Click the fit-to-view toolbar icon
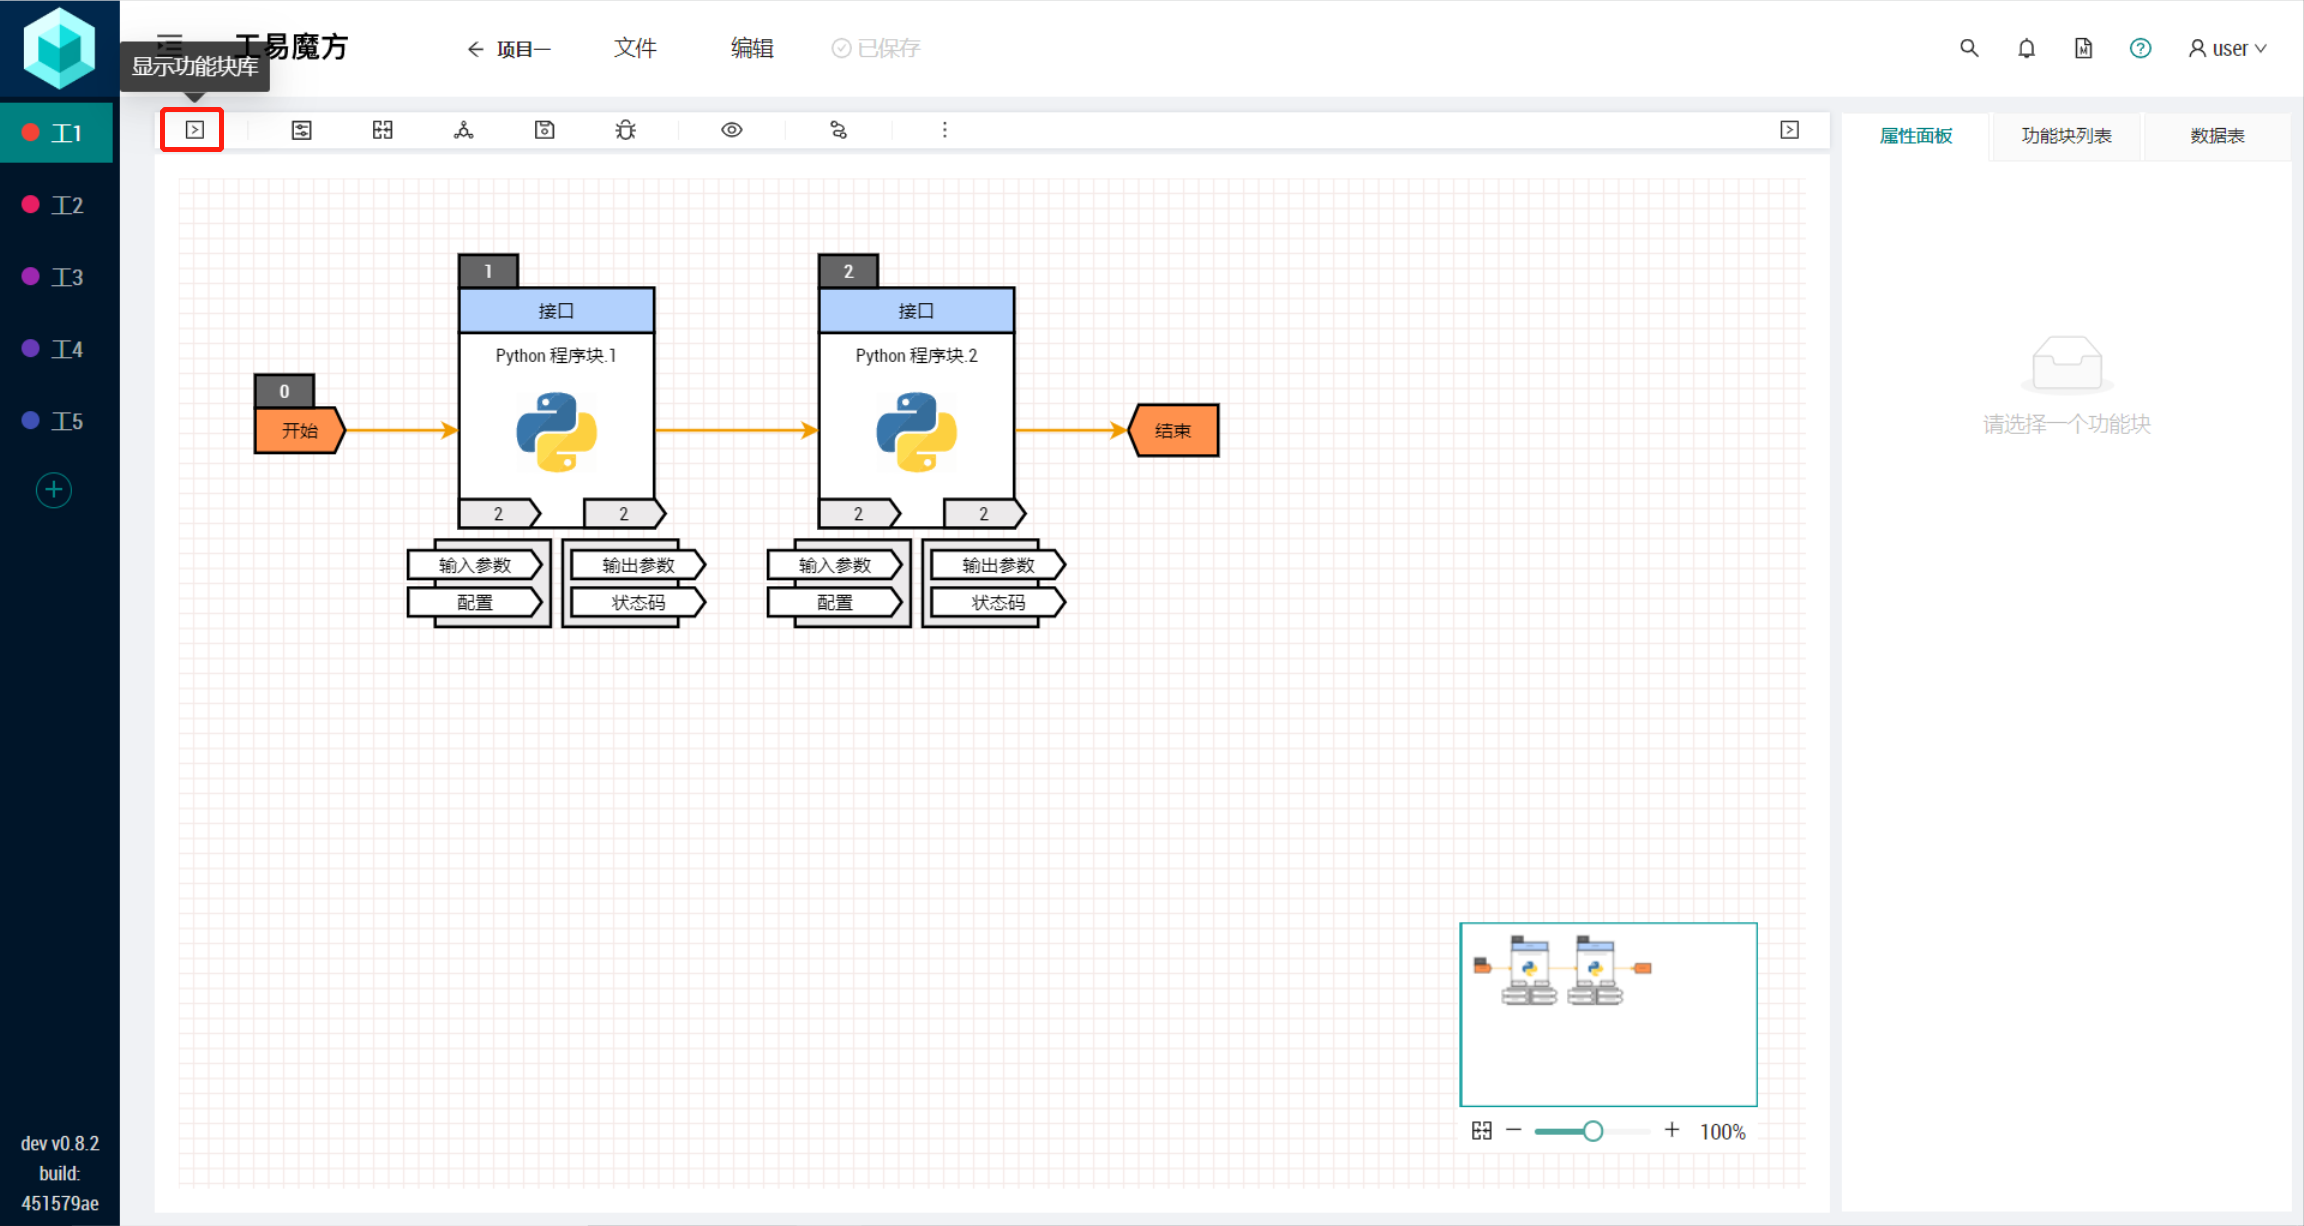Image resolution: width=2304 pixels, height=1226 pixels. coord(383,130)
